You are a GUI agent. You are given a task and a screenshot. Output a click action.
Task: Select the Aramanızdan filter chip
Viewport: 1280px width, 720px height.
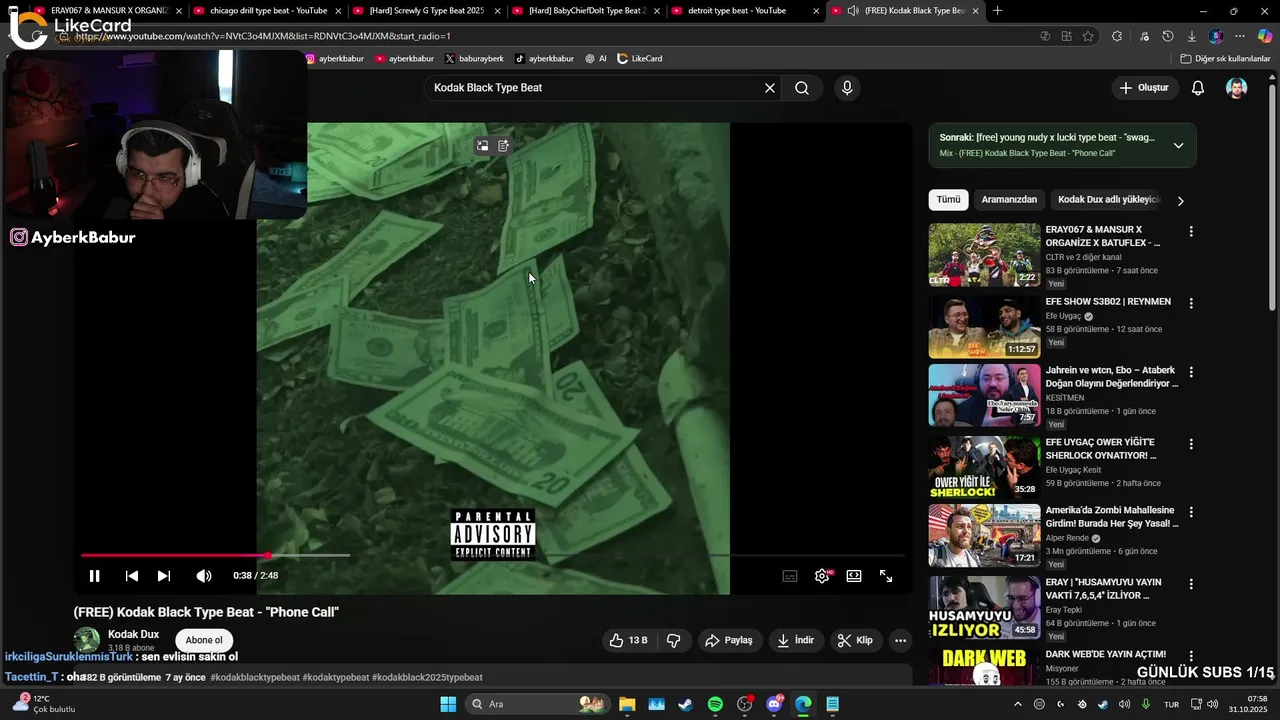(x=1009, y=199)
